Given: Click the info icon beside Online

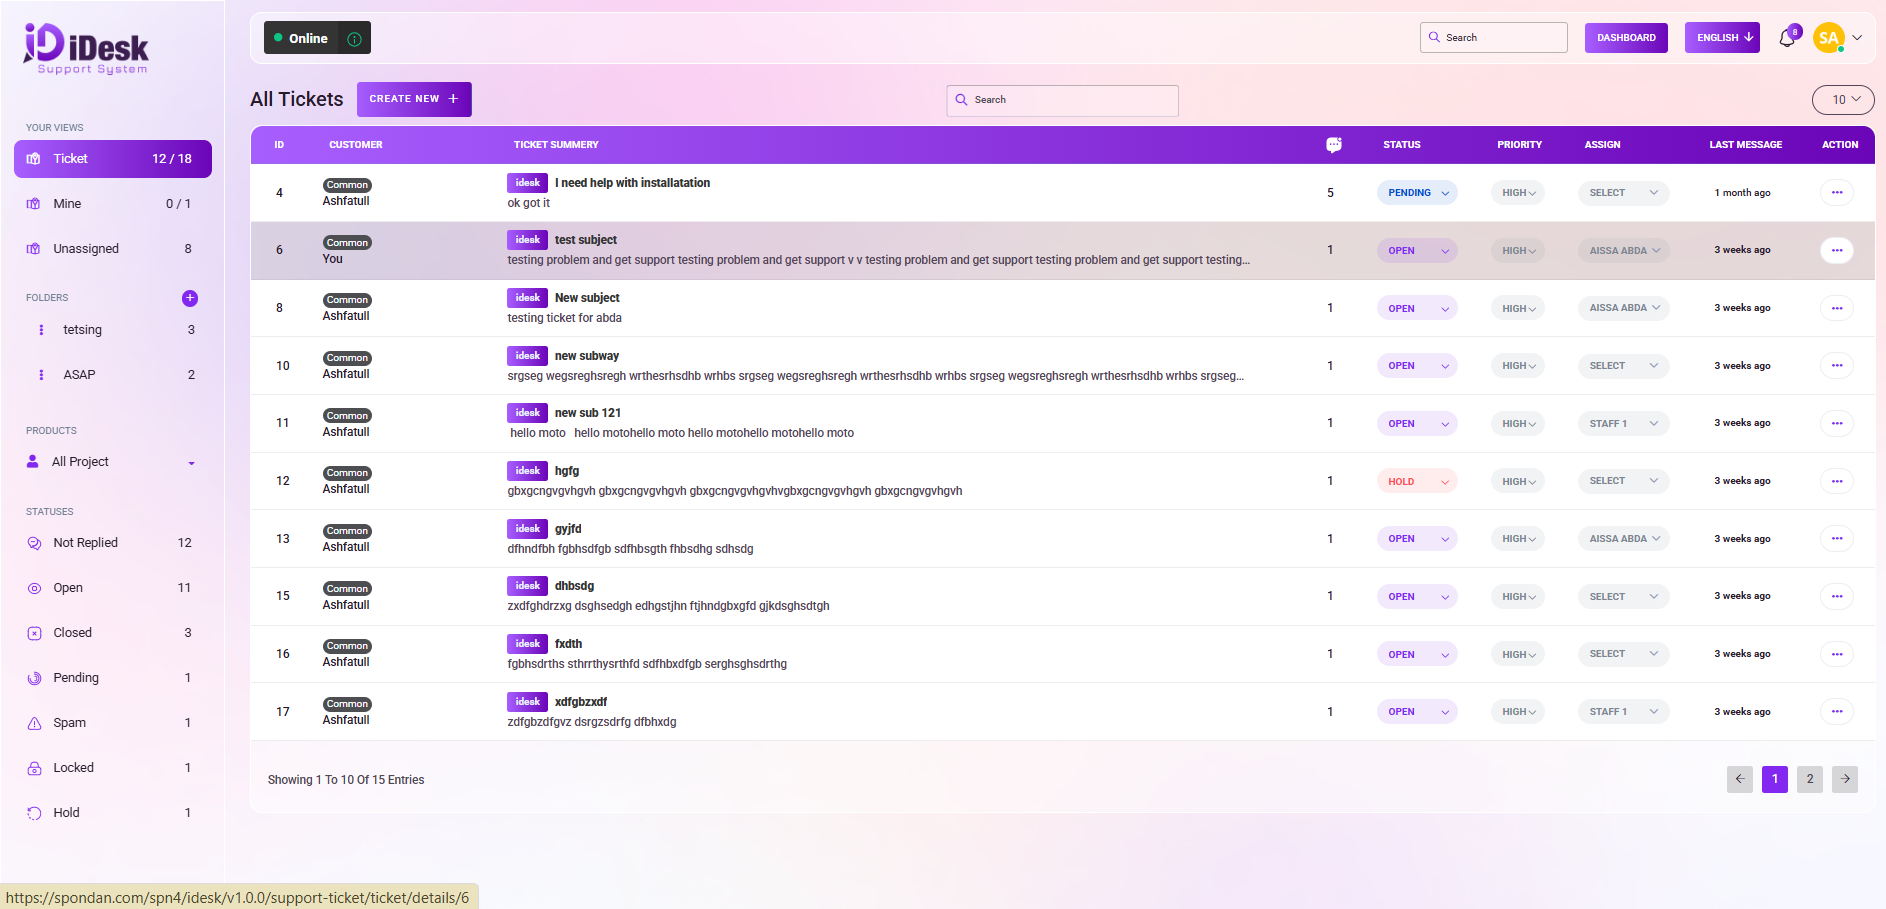Looking at the screenshot, I should pyautogui.click(x=354, y=39).
